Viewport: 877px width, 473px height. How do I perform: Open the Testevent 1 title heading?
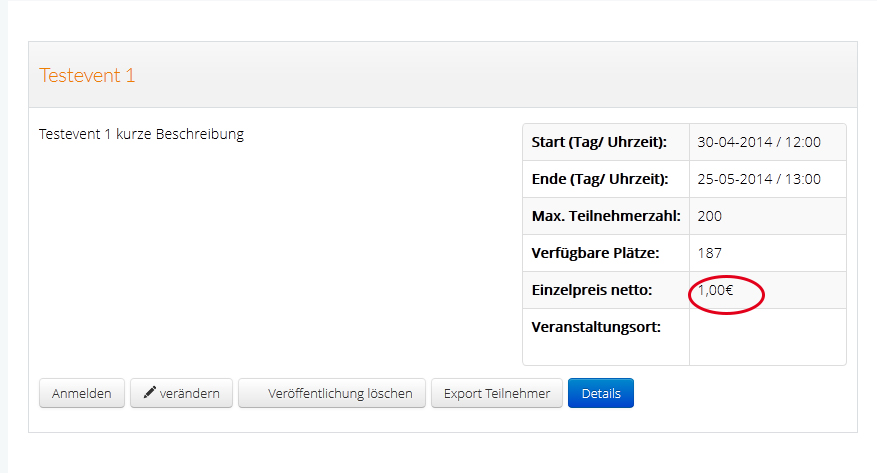point(87,75)
